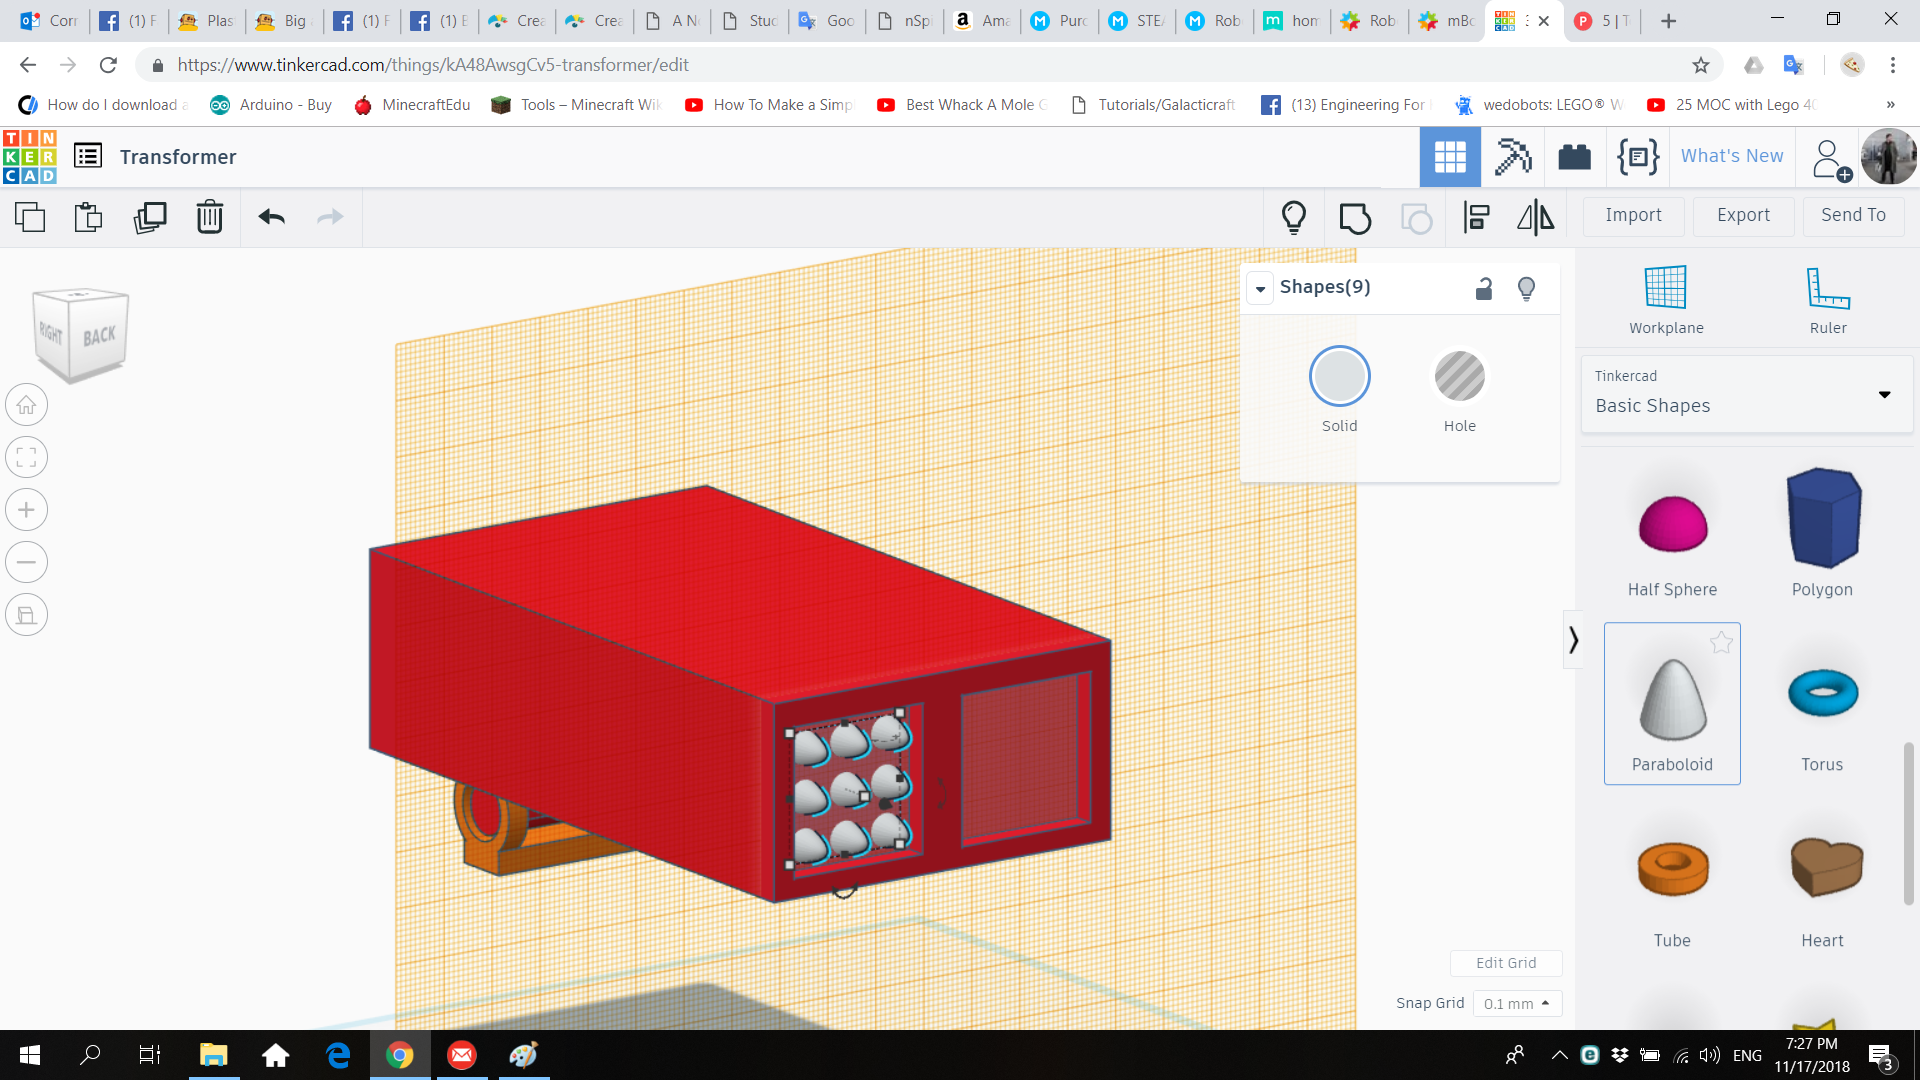
Task: Open the Align tool
Action: point(1476,217)
